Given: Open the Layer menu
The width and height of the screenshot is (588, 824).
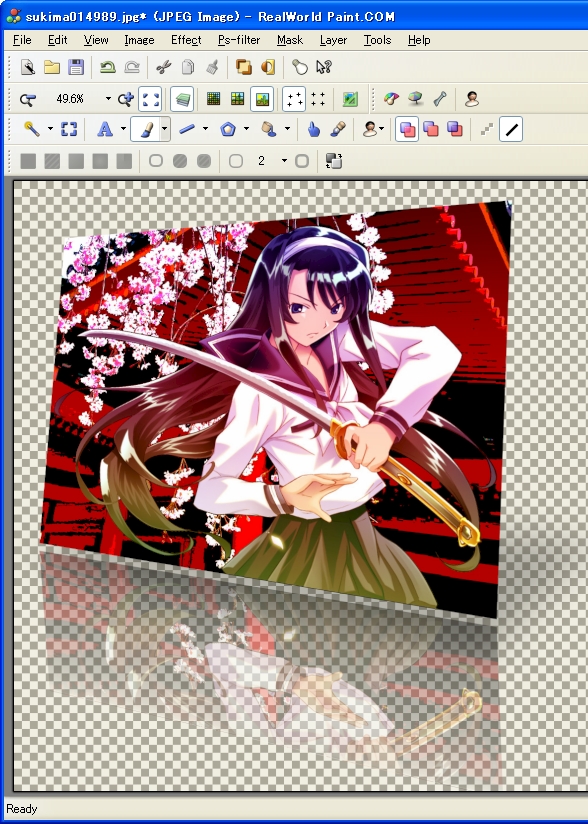Looking at the screenshot, I should 333,40.
